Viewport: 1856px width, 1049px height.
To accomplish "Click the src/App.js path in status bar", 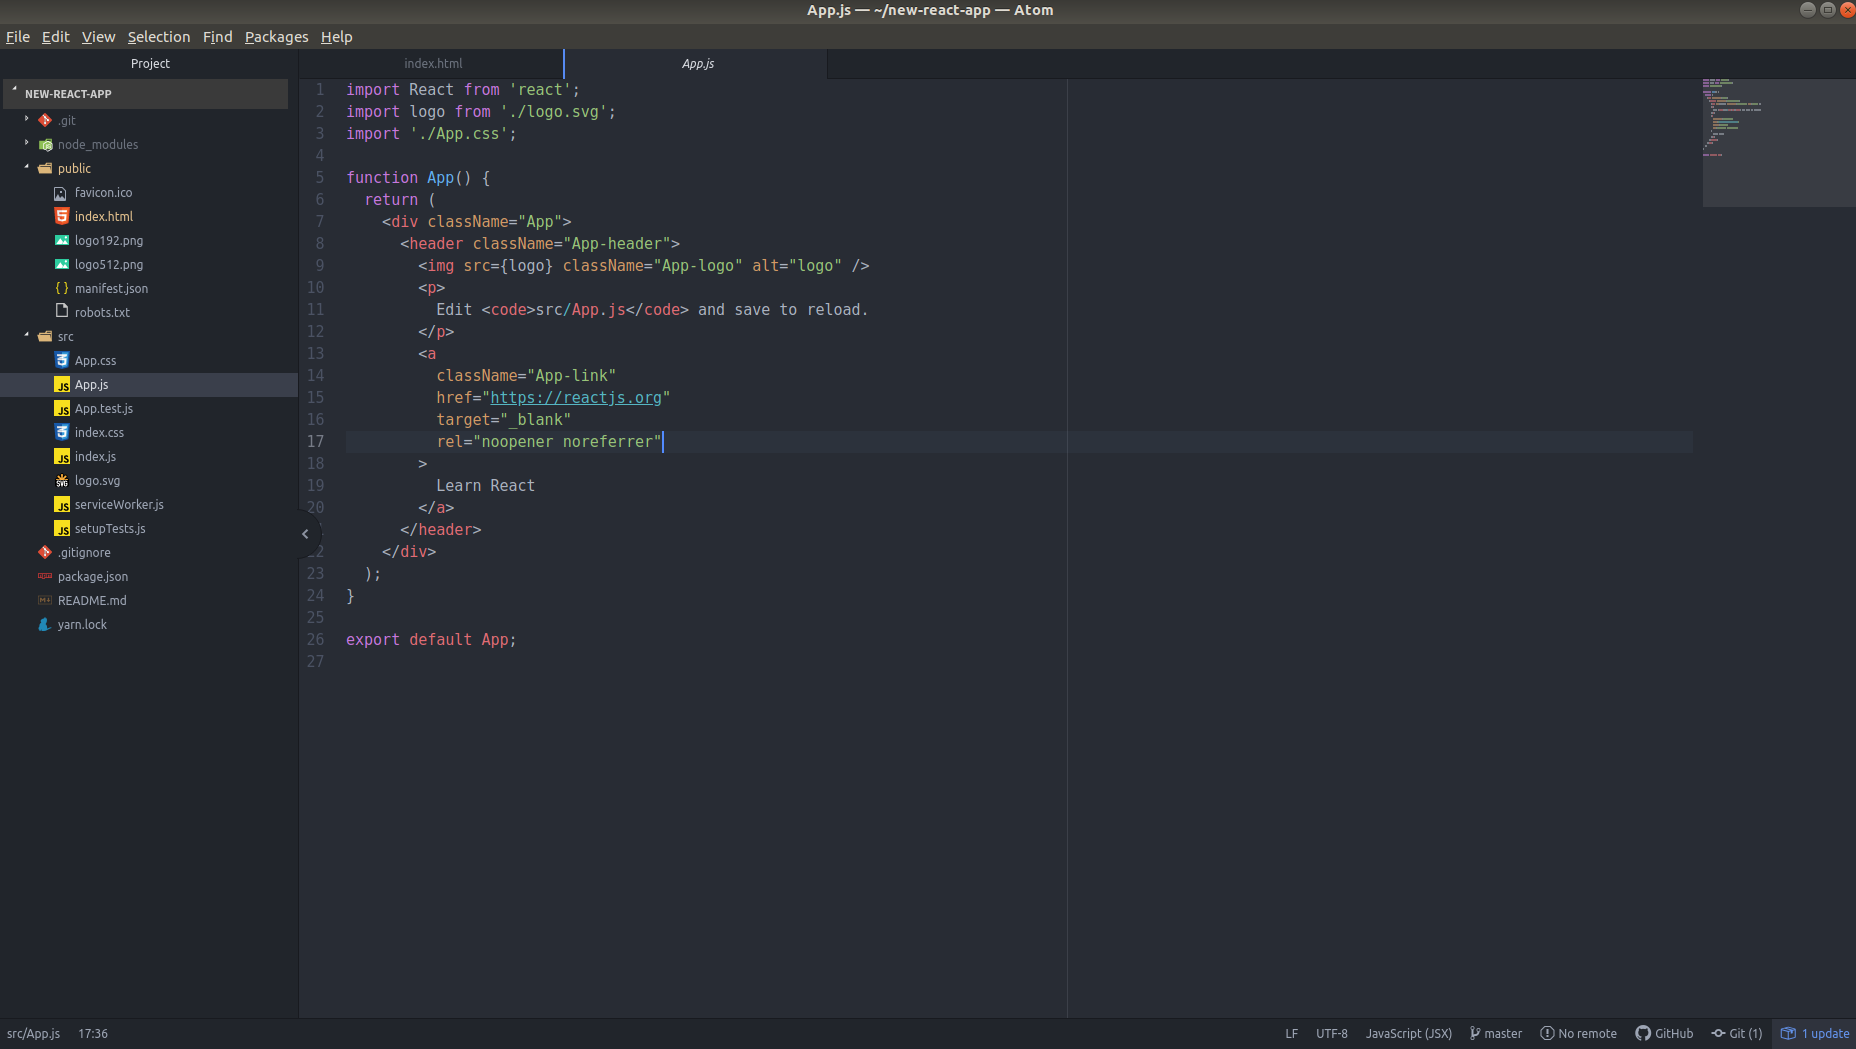I will [x=33, y=1033].
